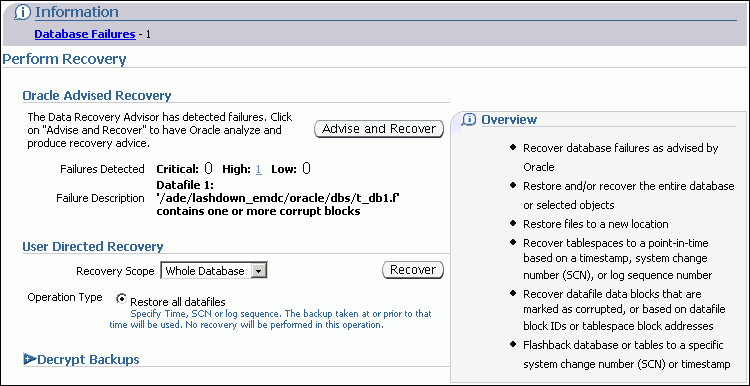Click the Information header icon

22,12
